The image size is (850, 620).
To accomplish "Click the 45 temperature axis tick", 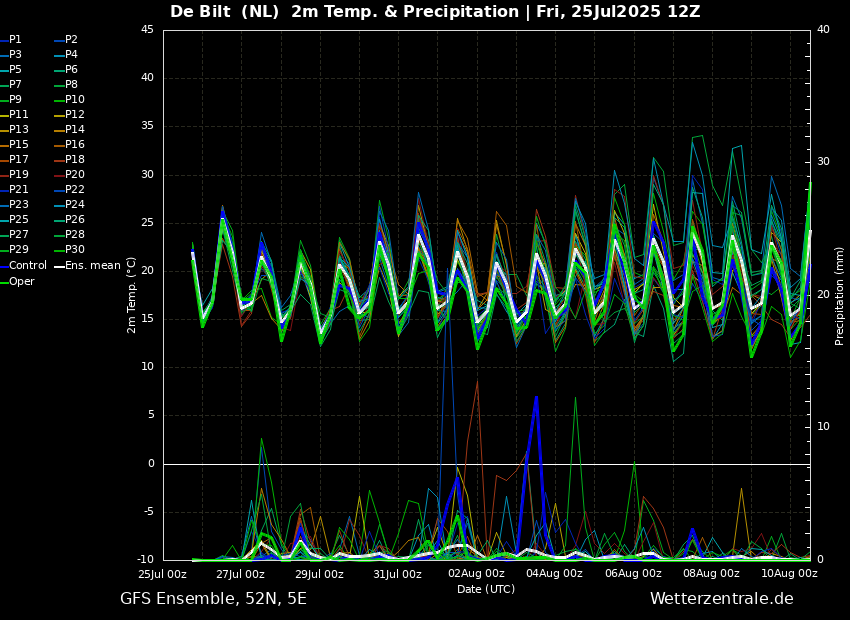I will (x=147, y=30).
